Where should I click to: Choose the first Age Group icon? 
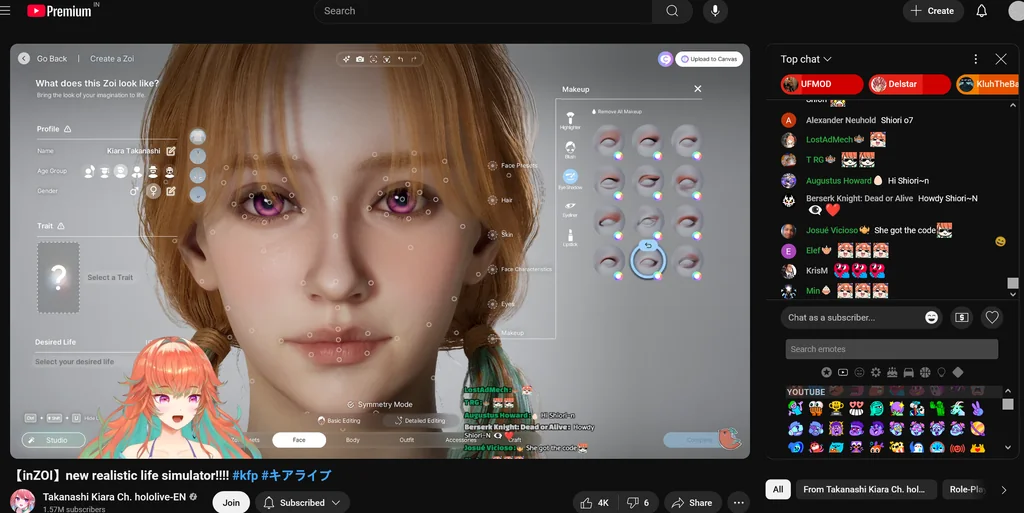pos(89,172)
